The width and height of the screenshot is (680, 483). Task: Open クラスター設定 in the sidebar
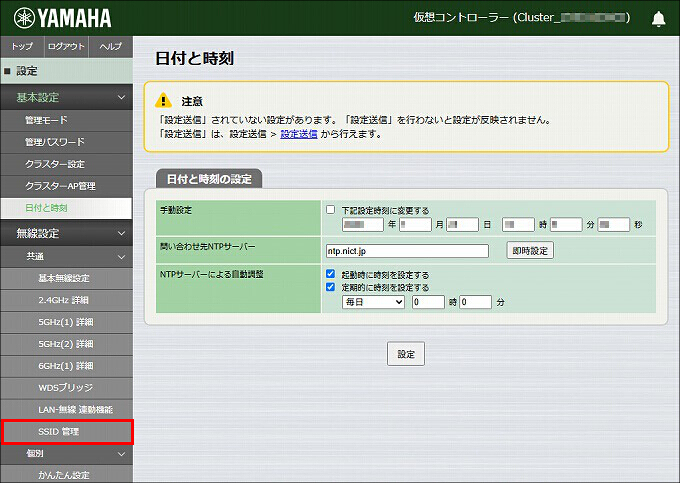(x=66, y=164)
